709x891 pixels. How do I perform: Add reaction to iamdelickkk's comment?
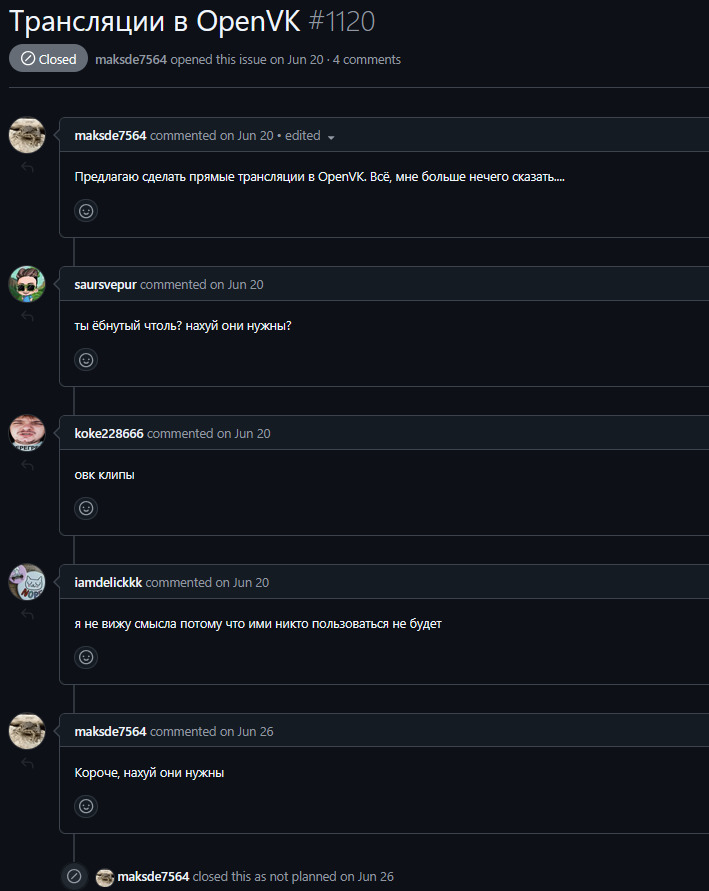(87, 657)
